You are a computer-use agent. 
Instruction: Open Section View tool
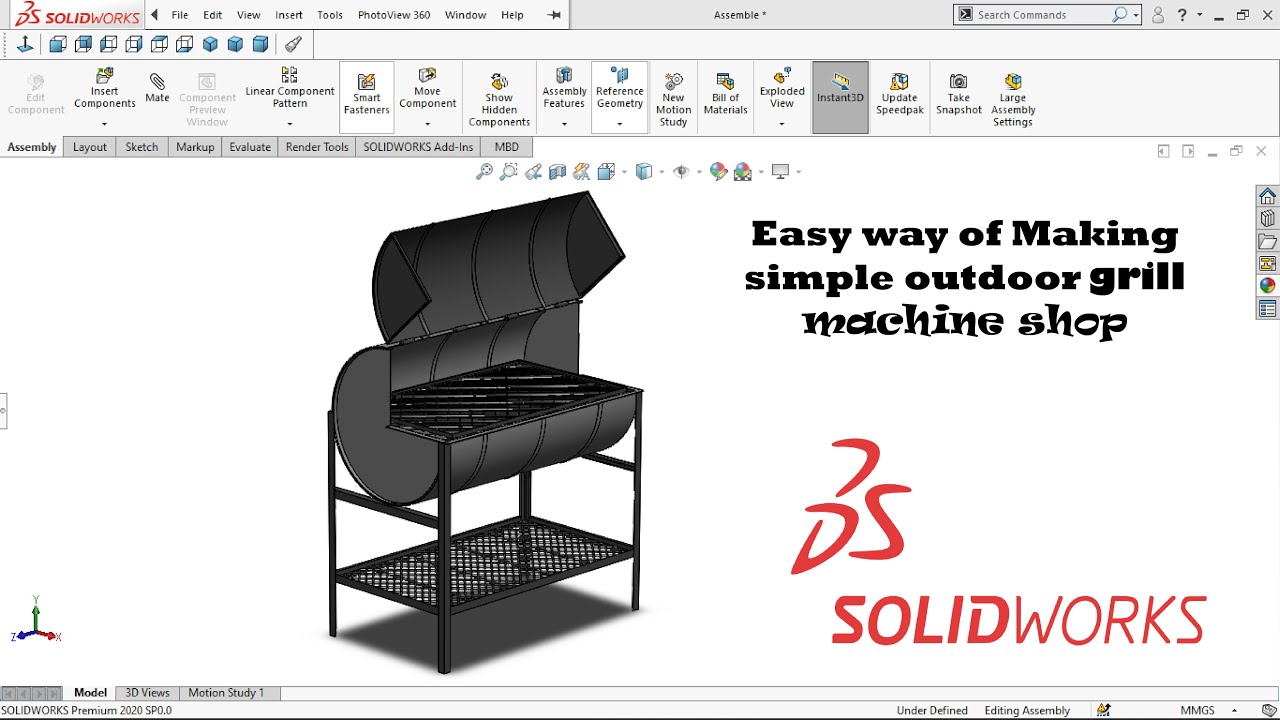[557, 172]
